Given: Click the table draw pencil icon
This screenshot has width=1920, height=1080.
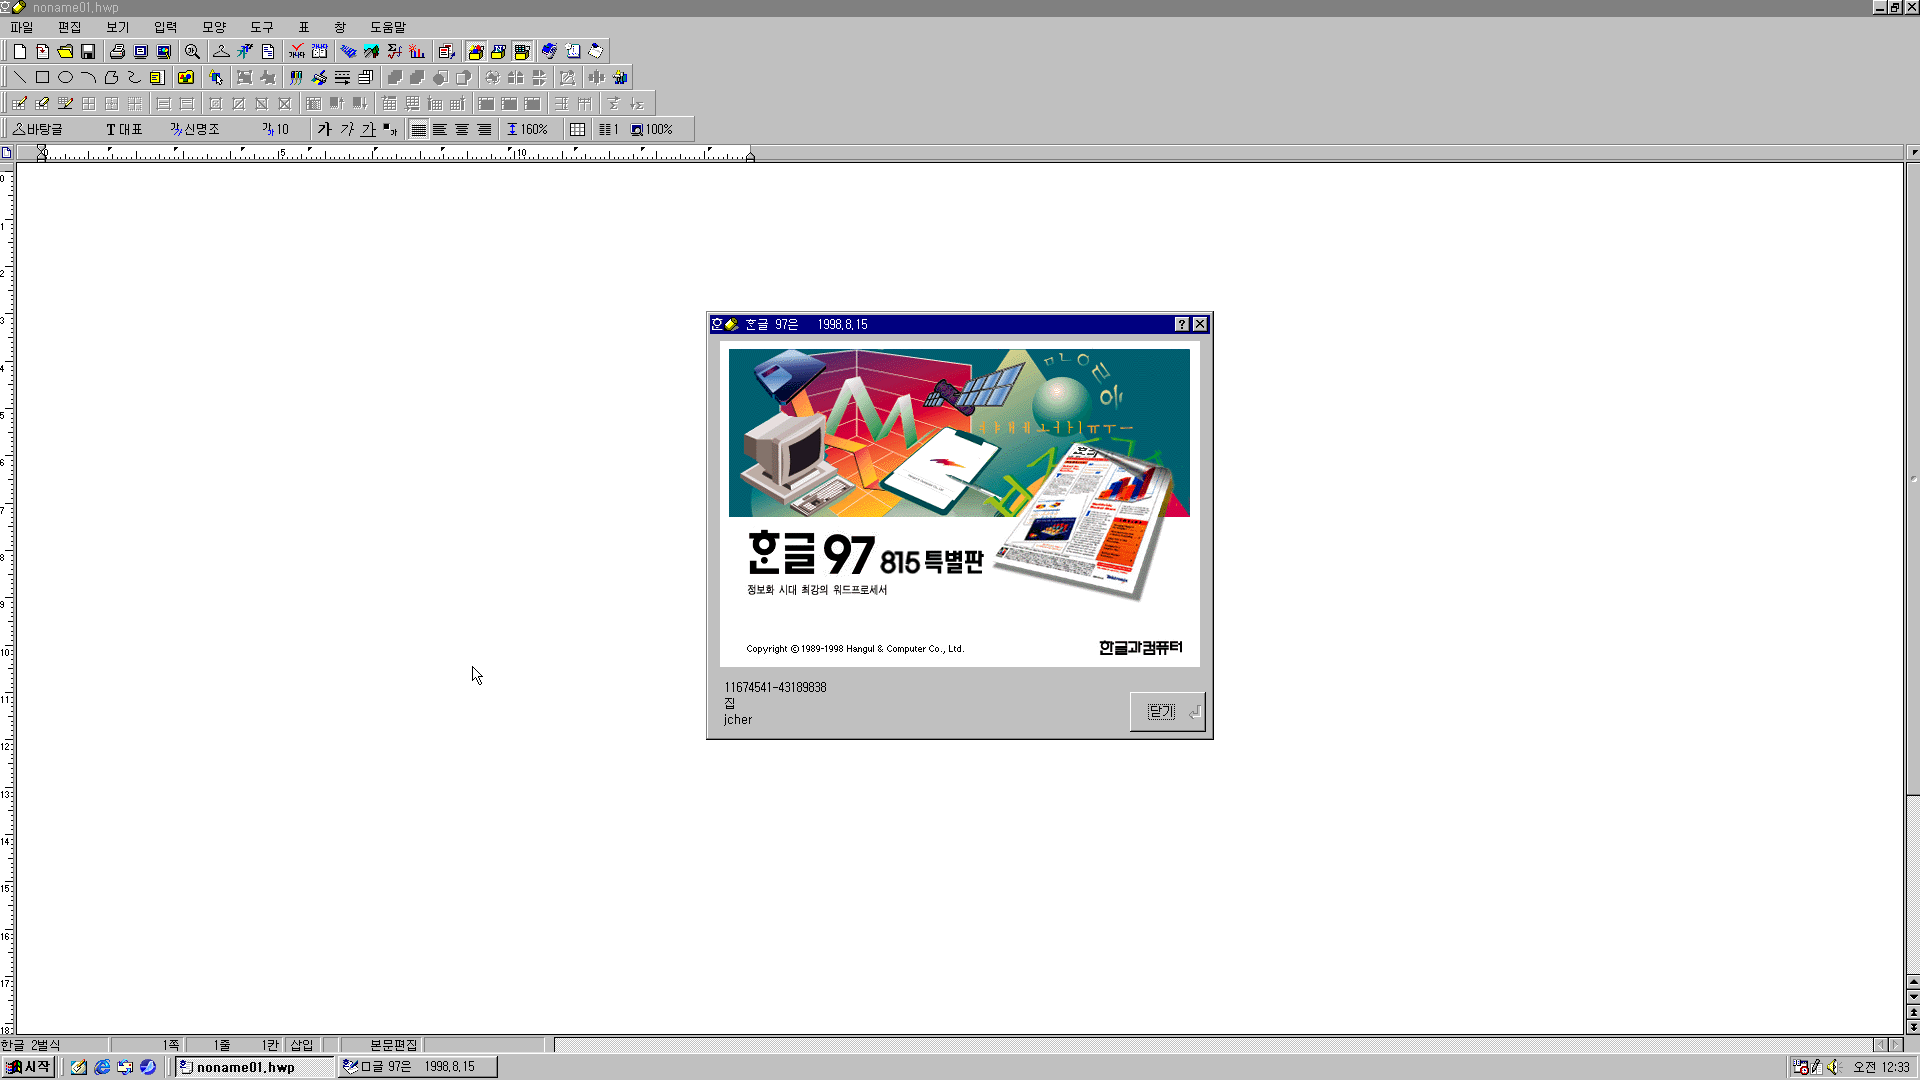Looking at the screenshot, I should coord(19,103).
